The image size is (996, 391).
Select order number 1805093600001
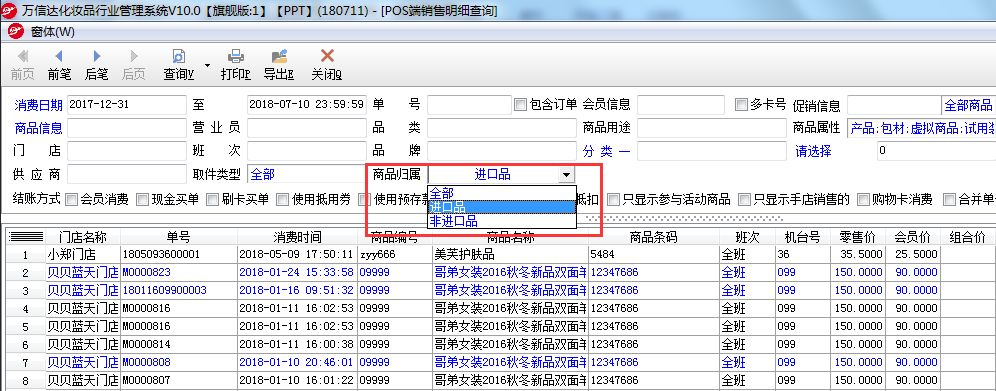click(178, 255)
